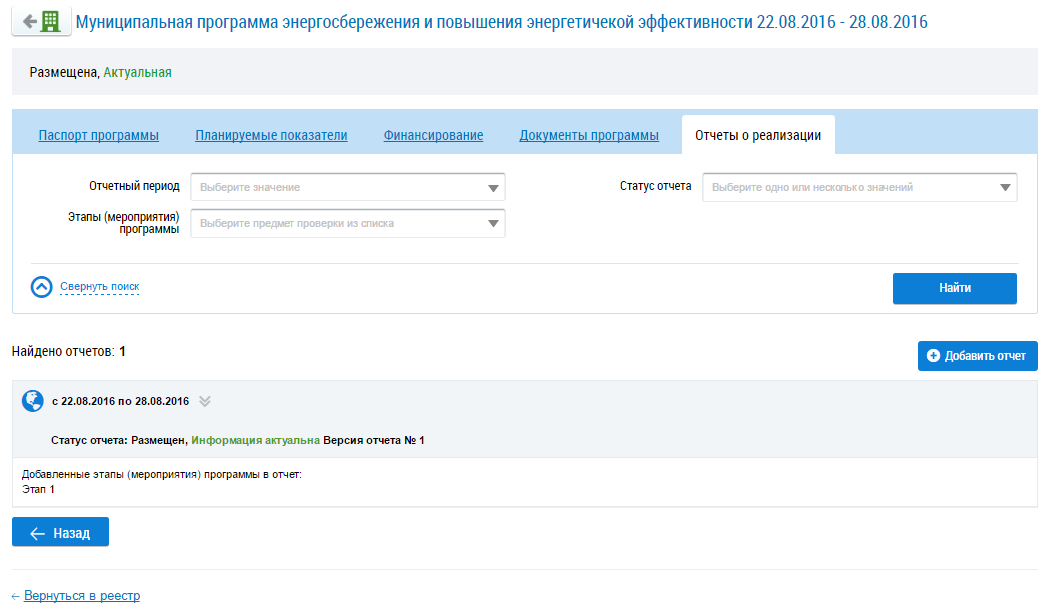Open the Статус отчета dropdown
Screen dimensions: 1050x612
pyautogui.click(x=859, y=187)
